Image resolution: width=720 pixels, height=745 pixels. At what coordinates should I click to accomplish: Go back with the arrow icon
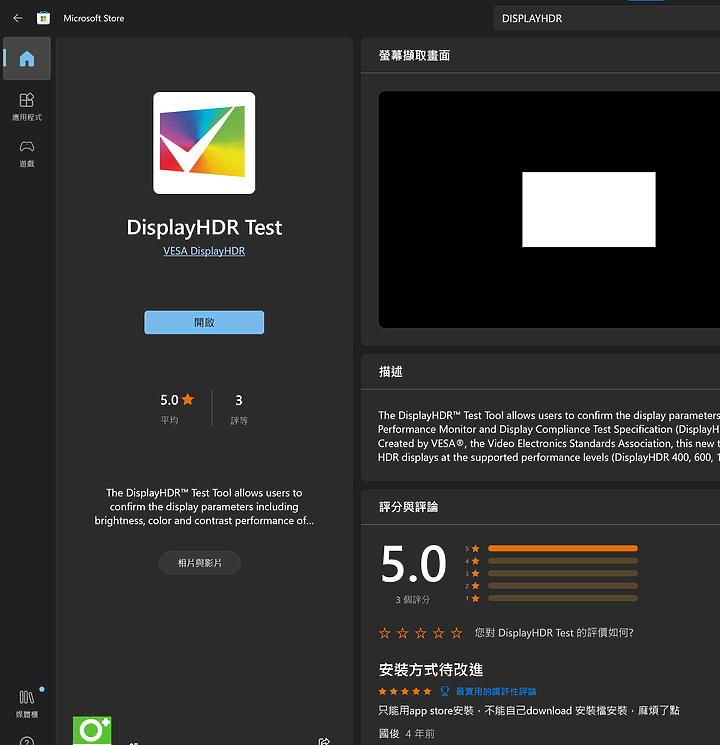tap(18, 18)
